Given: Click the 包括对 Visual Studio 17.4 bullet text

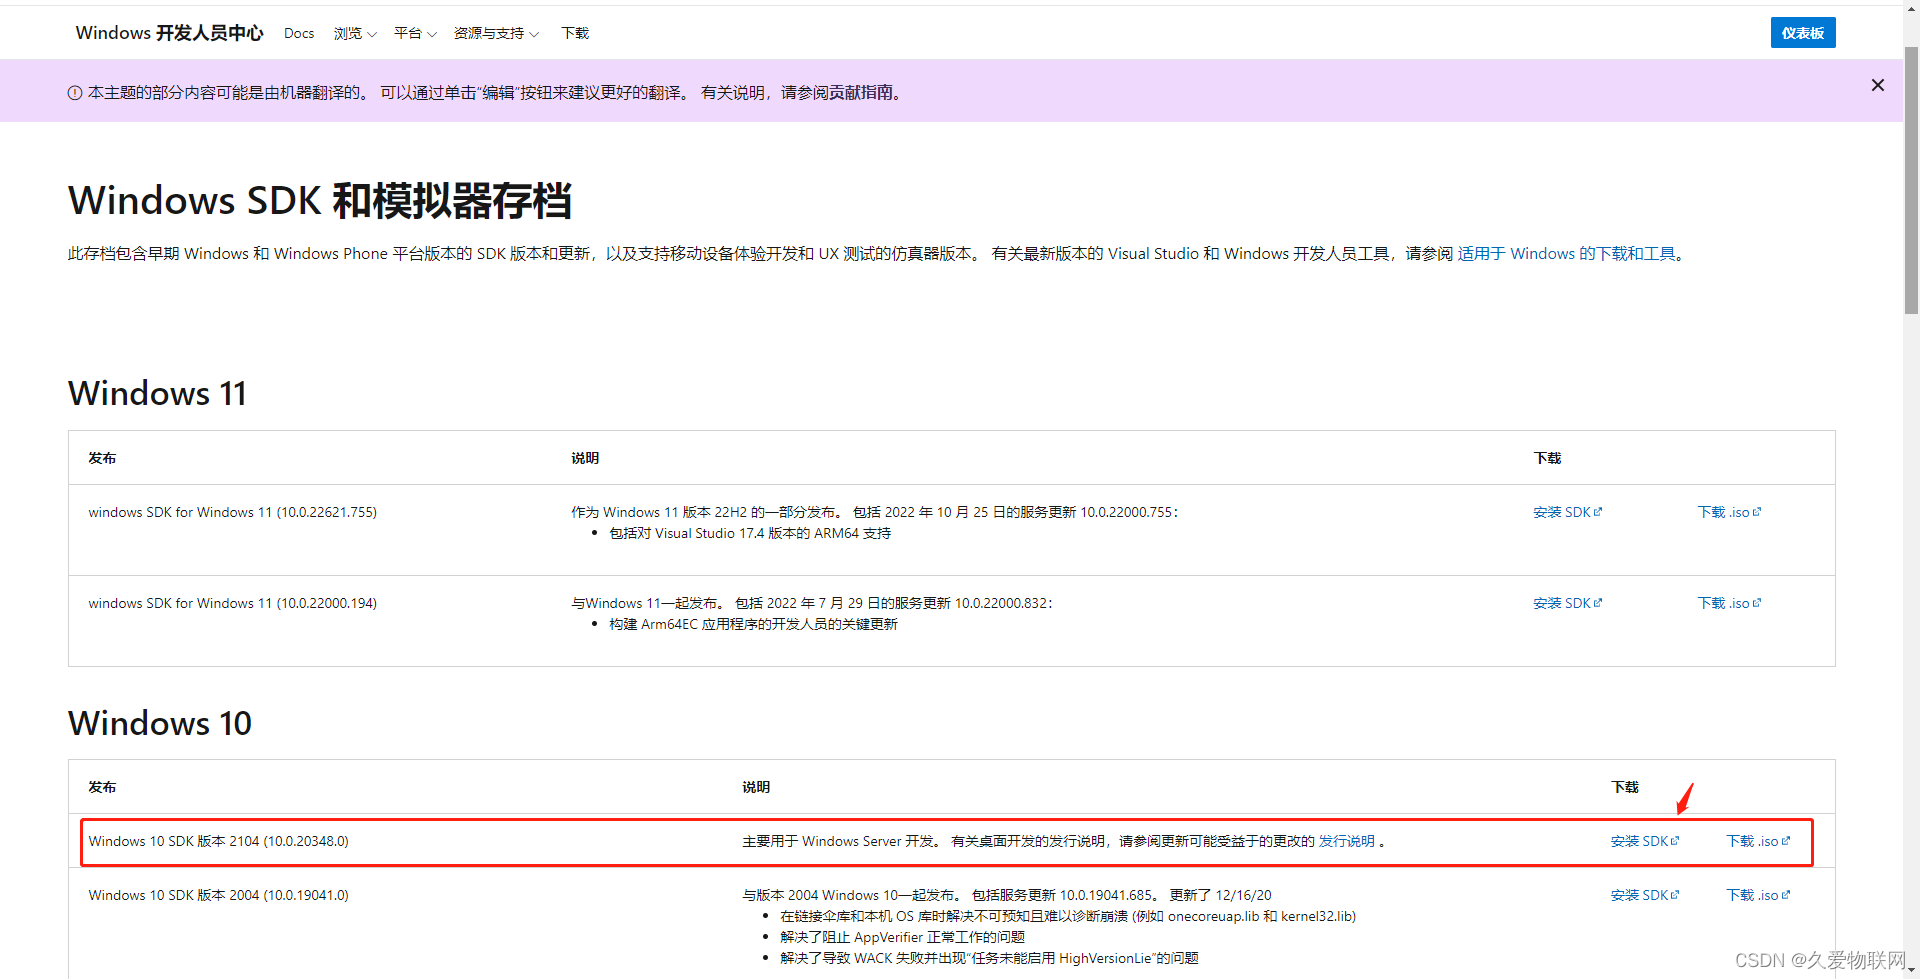Looking at the screenshot, I should 750,533.
